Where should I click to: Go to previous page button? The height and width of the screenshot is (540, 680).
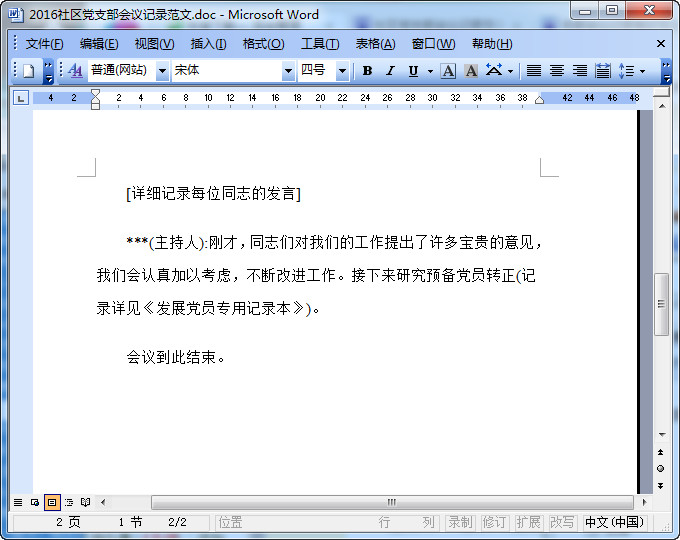click(x=660, y=452)
